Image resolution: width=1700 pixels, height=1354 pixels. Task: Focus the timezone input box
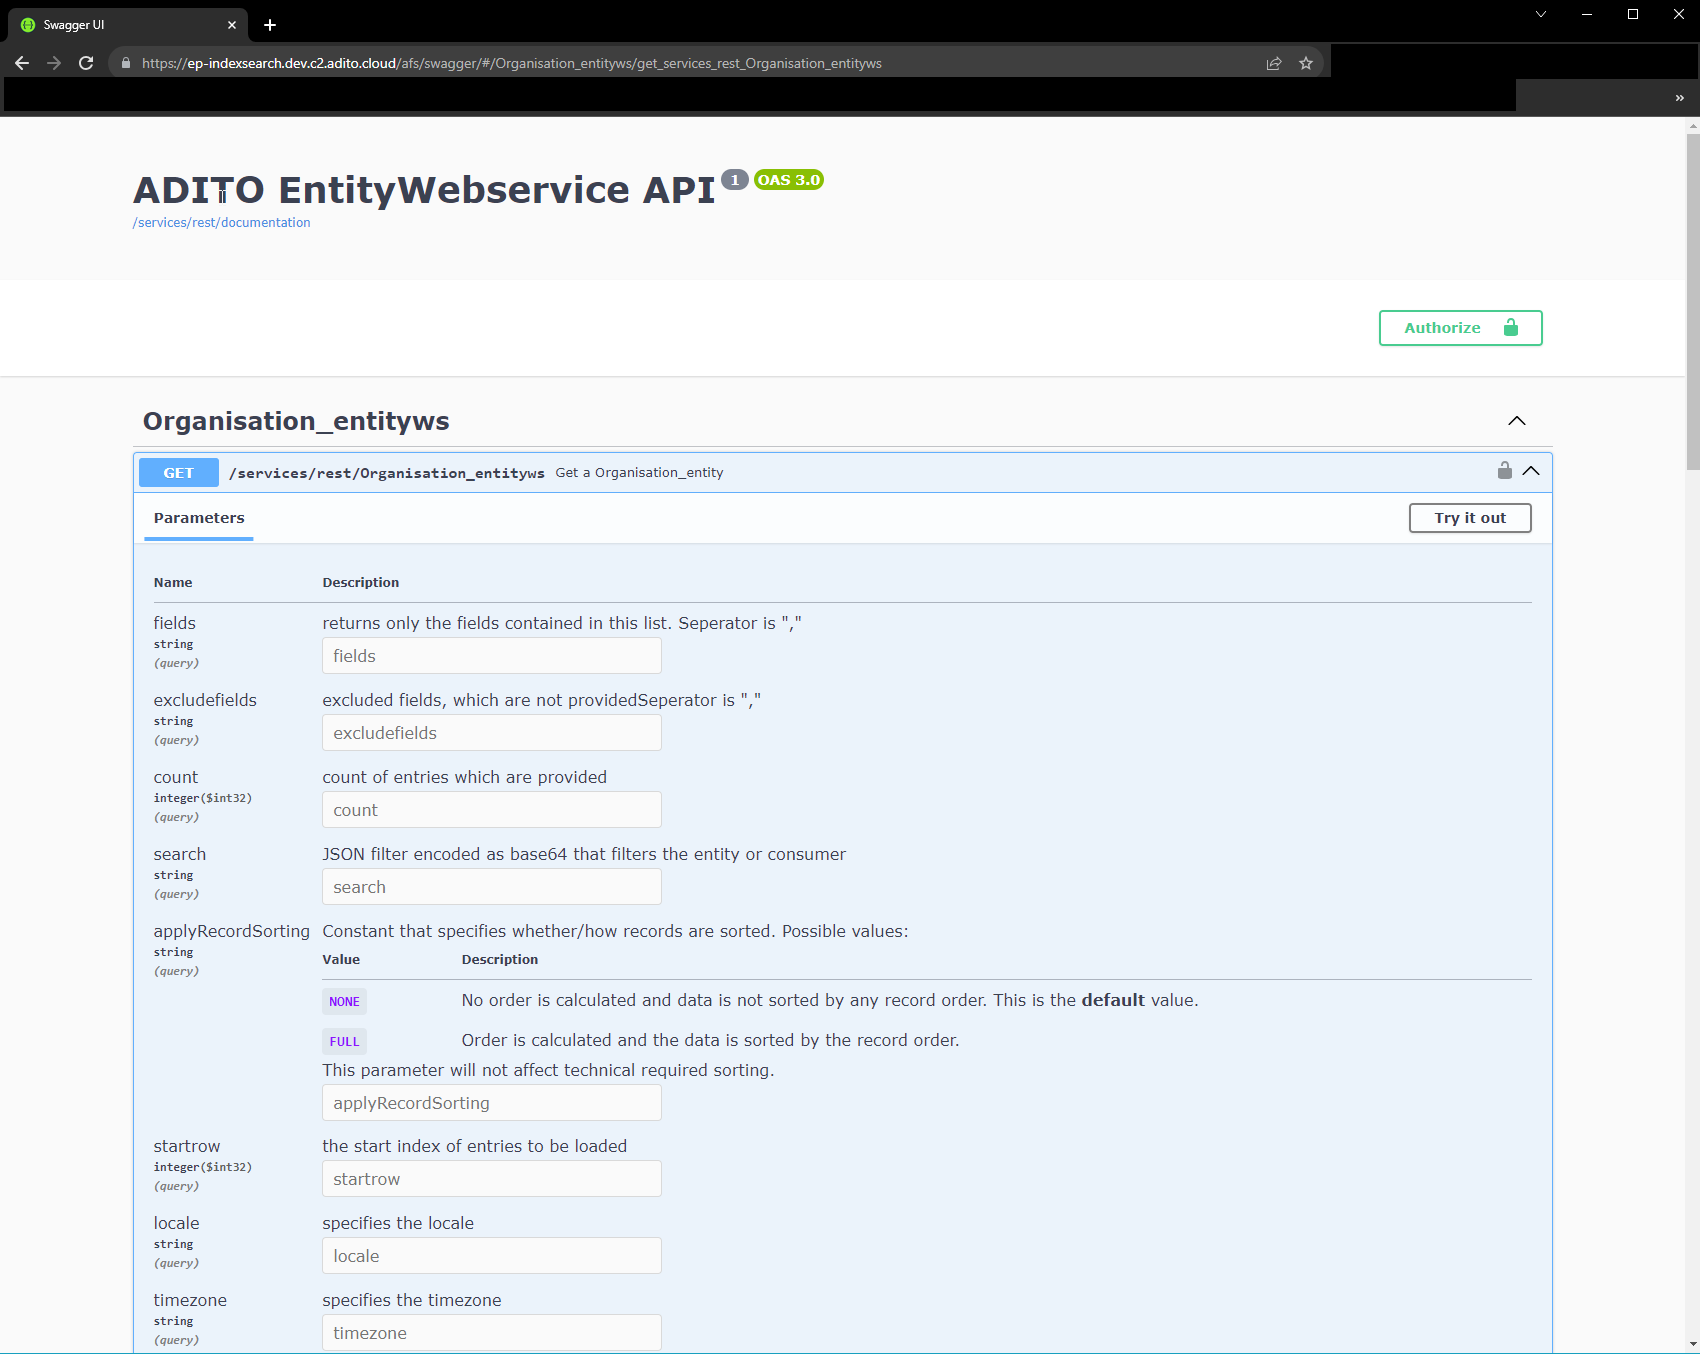[x=492, y=1333]
